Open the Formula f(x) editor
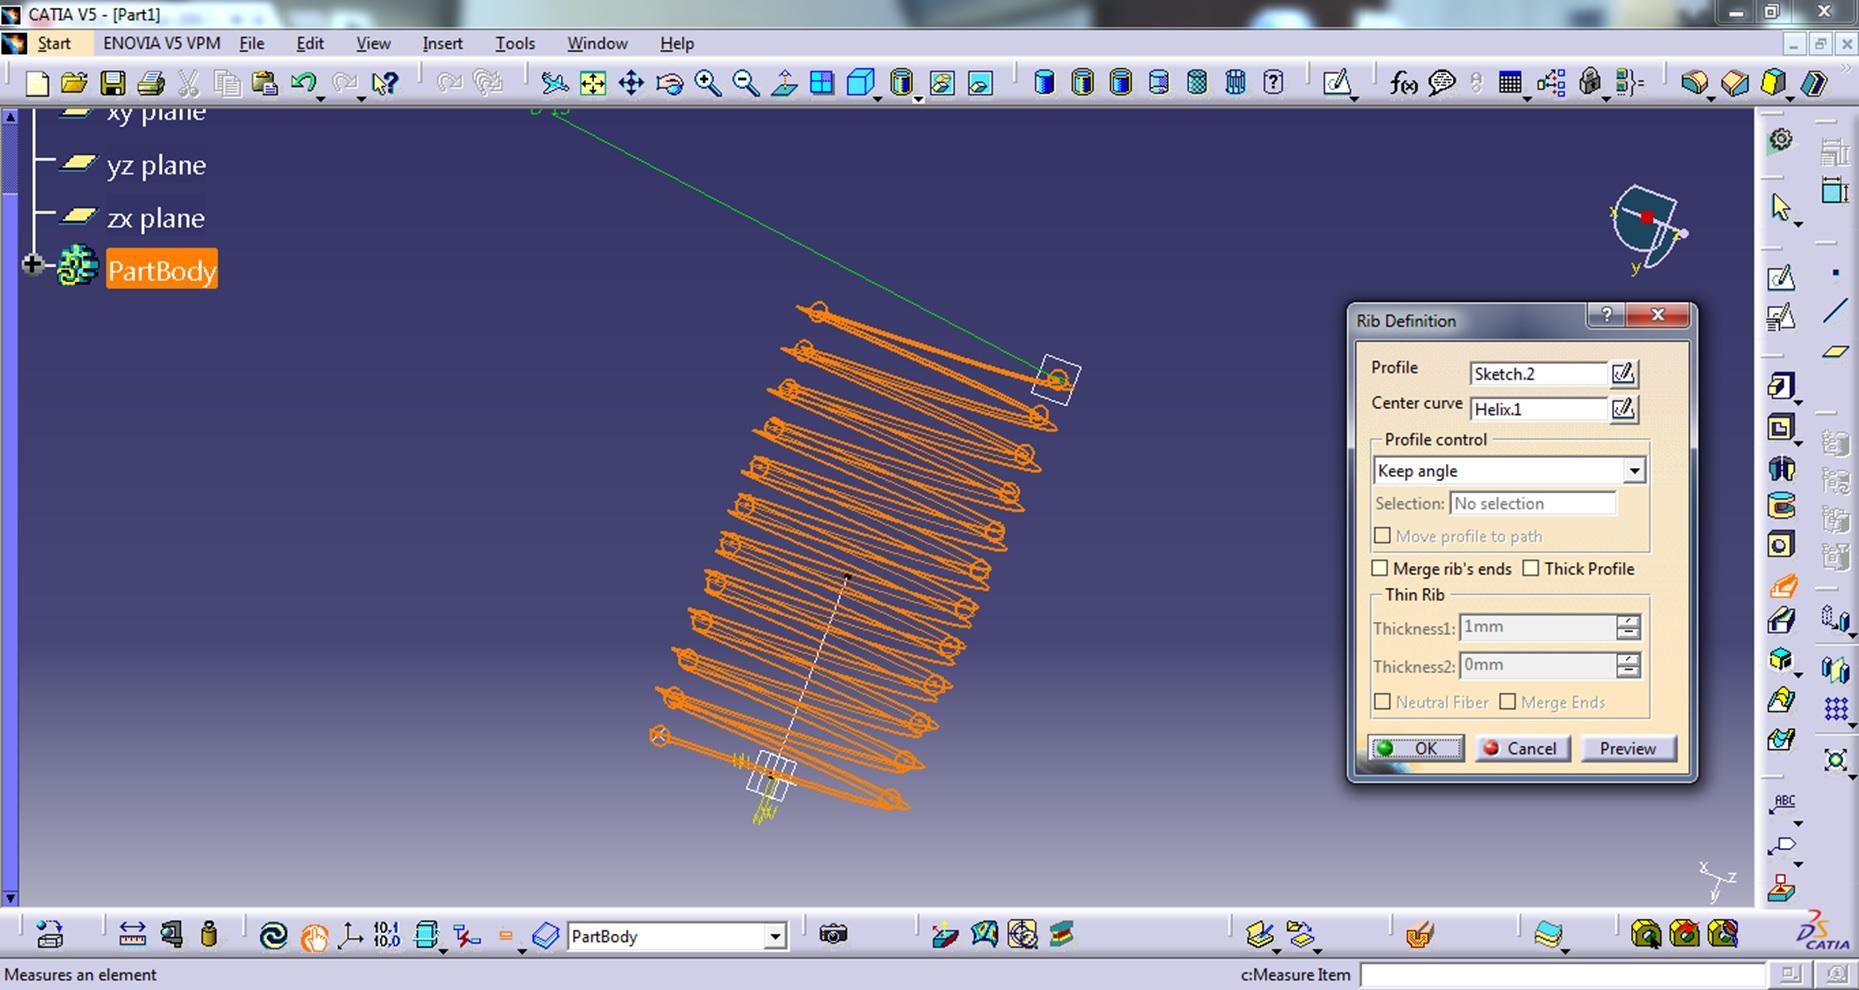Image resolution: width=1859 pixels, height=990 pixels. pos(1403,83)
